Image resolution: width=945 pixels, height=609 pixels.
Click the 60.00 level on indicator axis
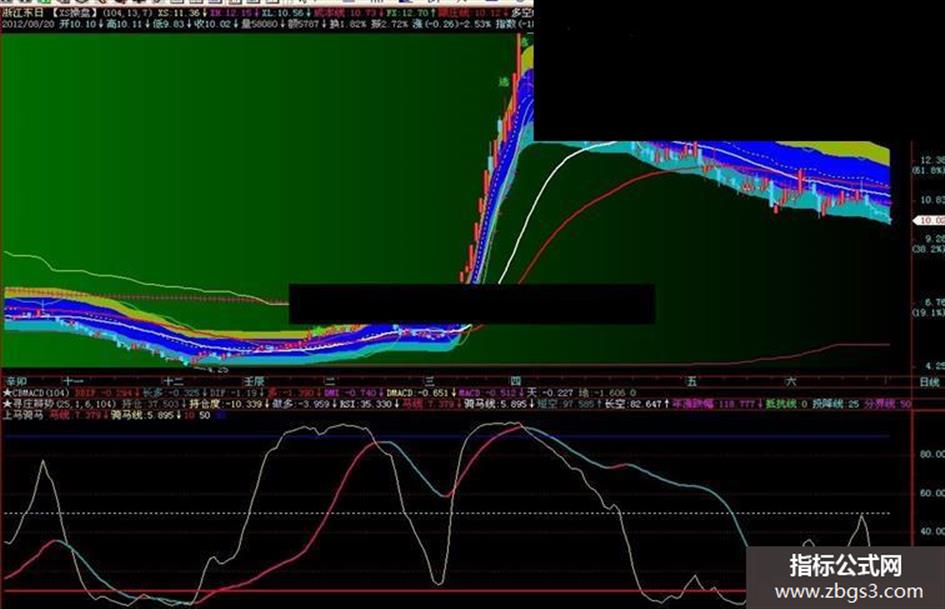(932, 493)
